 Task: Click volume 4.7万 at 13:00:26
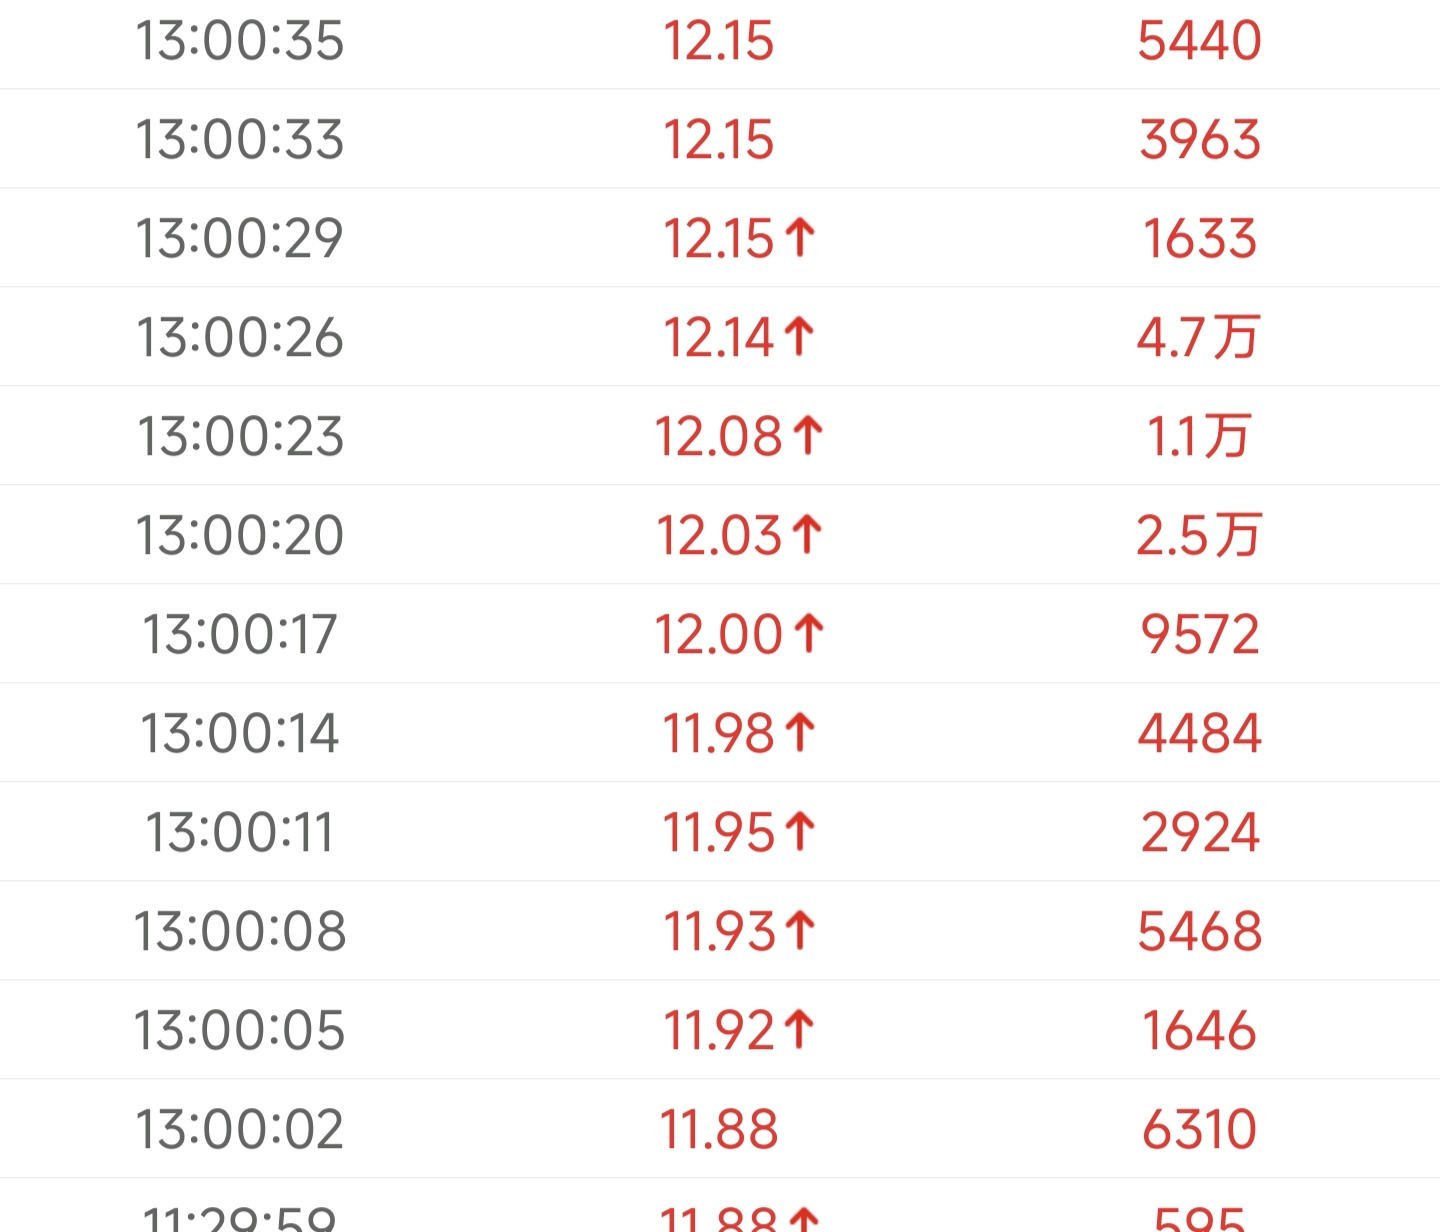tap(1198, 337)
